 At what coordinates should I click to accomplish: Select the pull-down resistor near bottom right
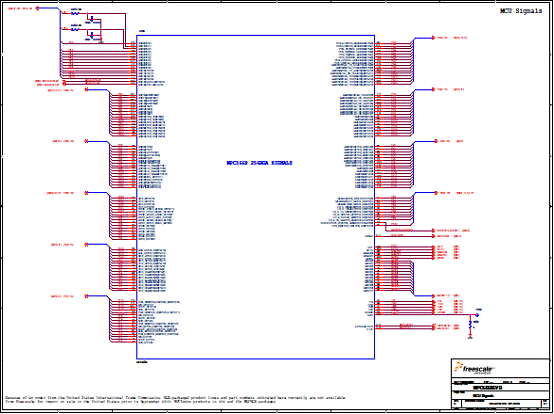[470, 325]
